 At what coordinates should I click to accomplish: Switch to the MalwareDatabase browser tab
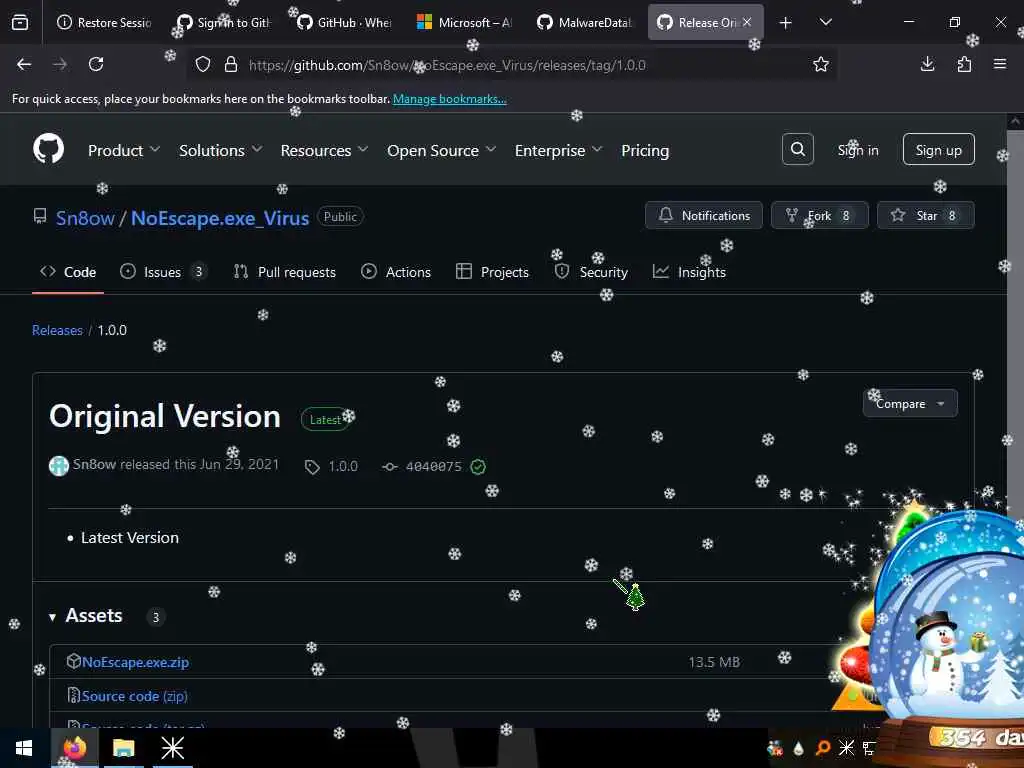584,22
